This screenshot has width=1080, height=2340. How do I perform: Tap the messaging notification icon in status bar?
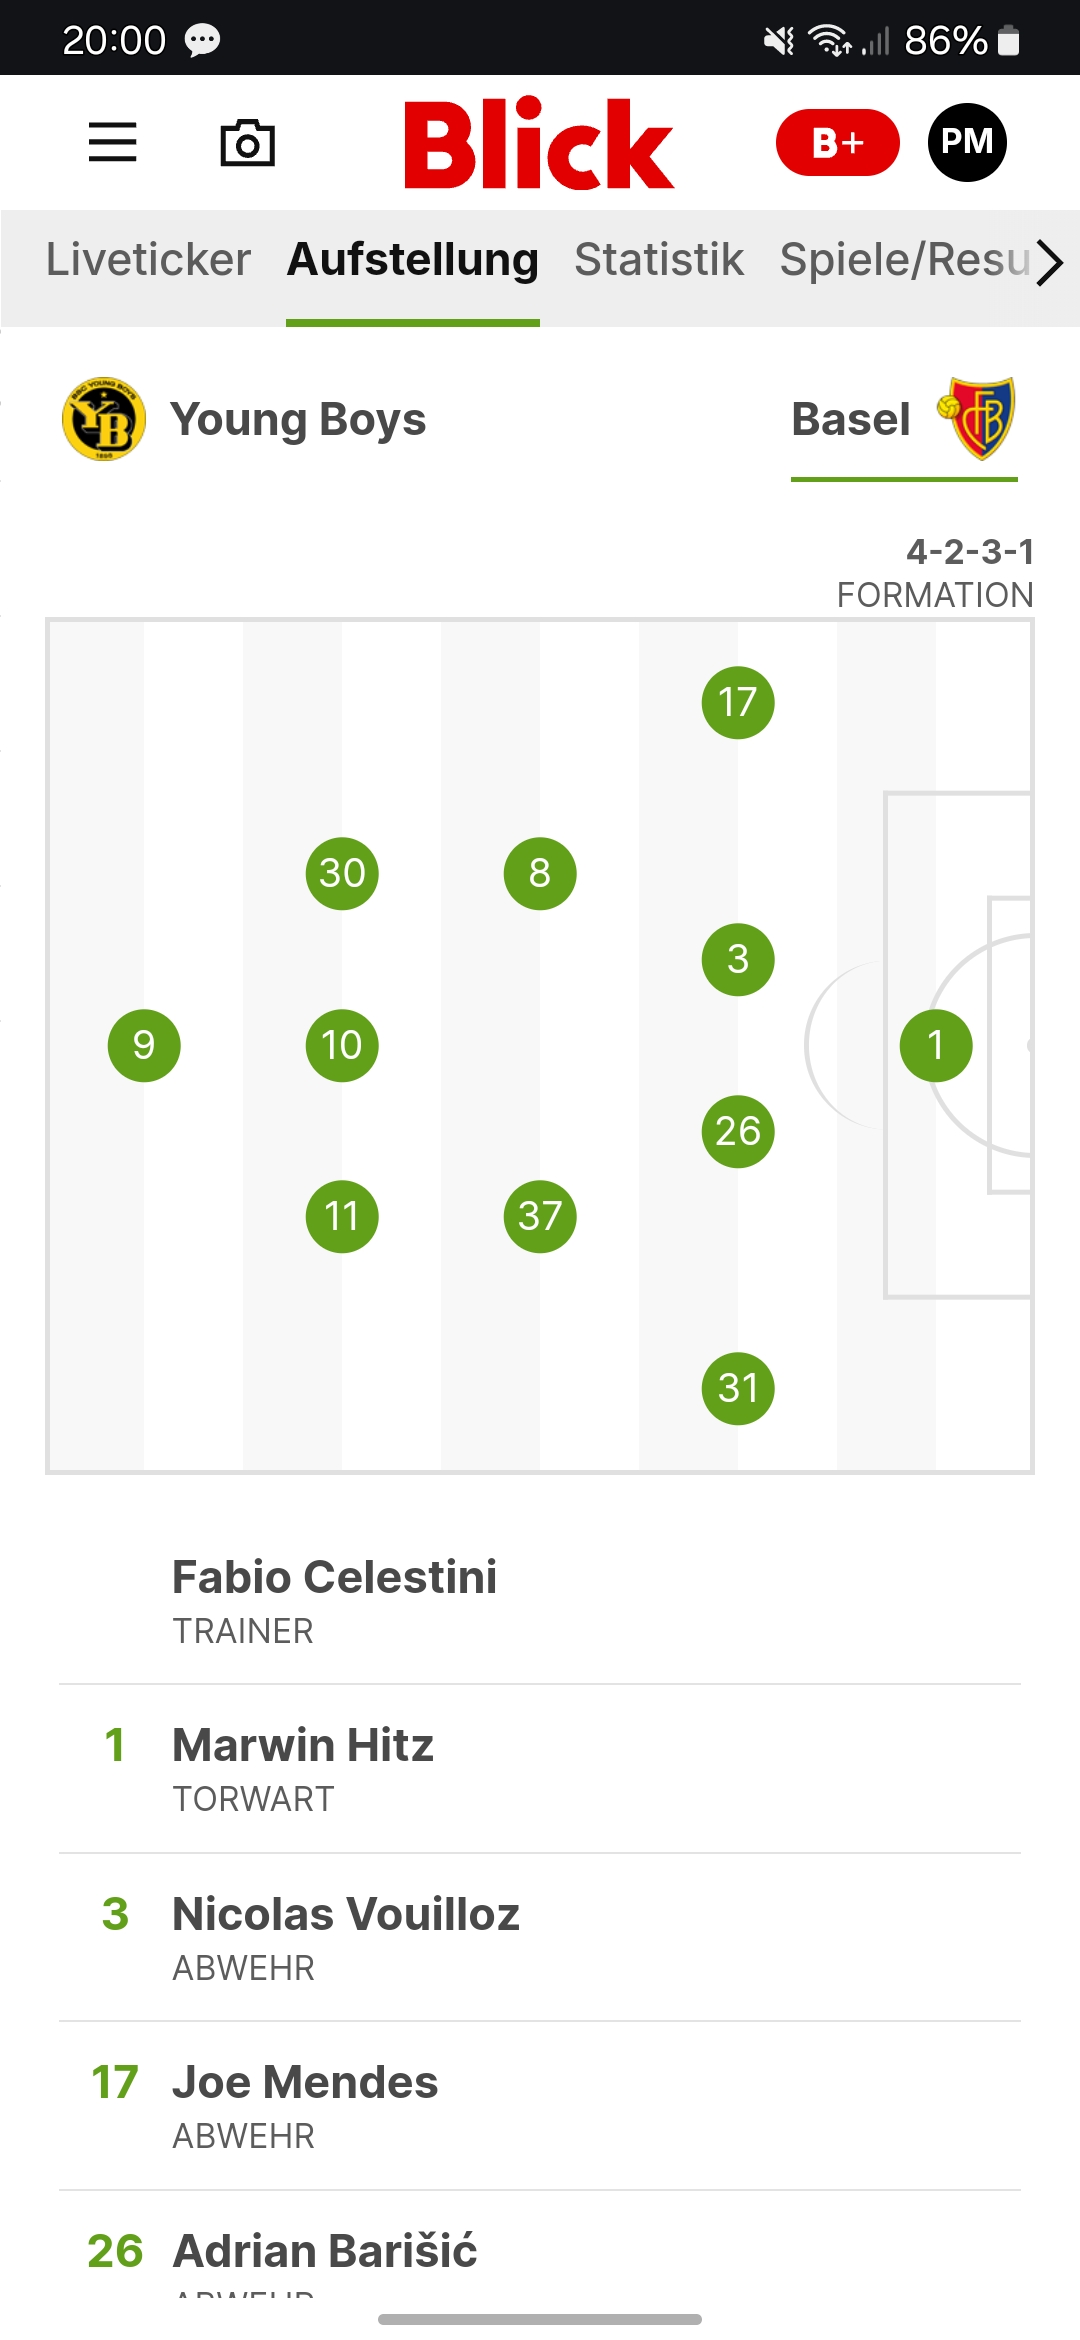coord(202,40)
